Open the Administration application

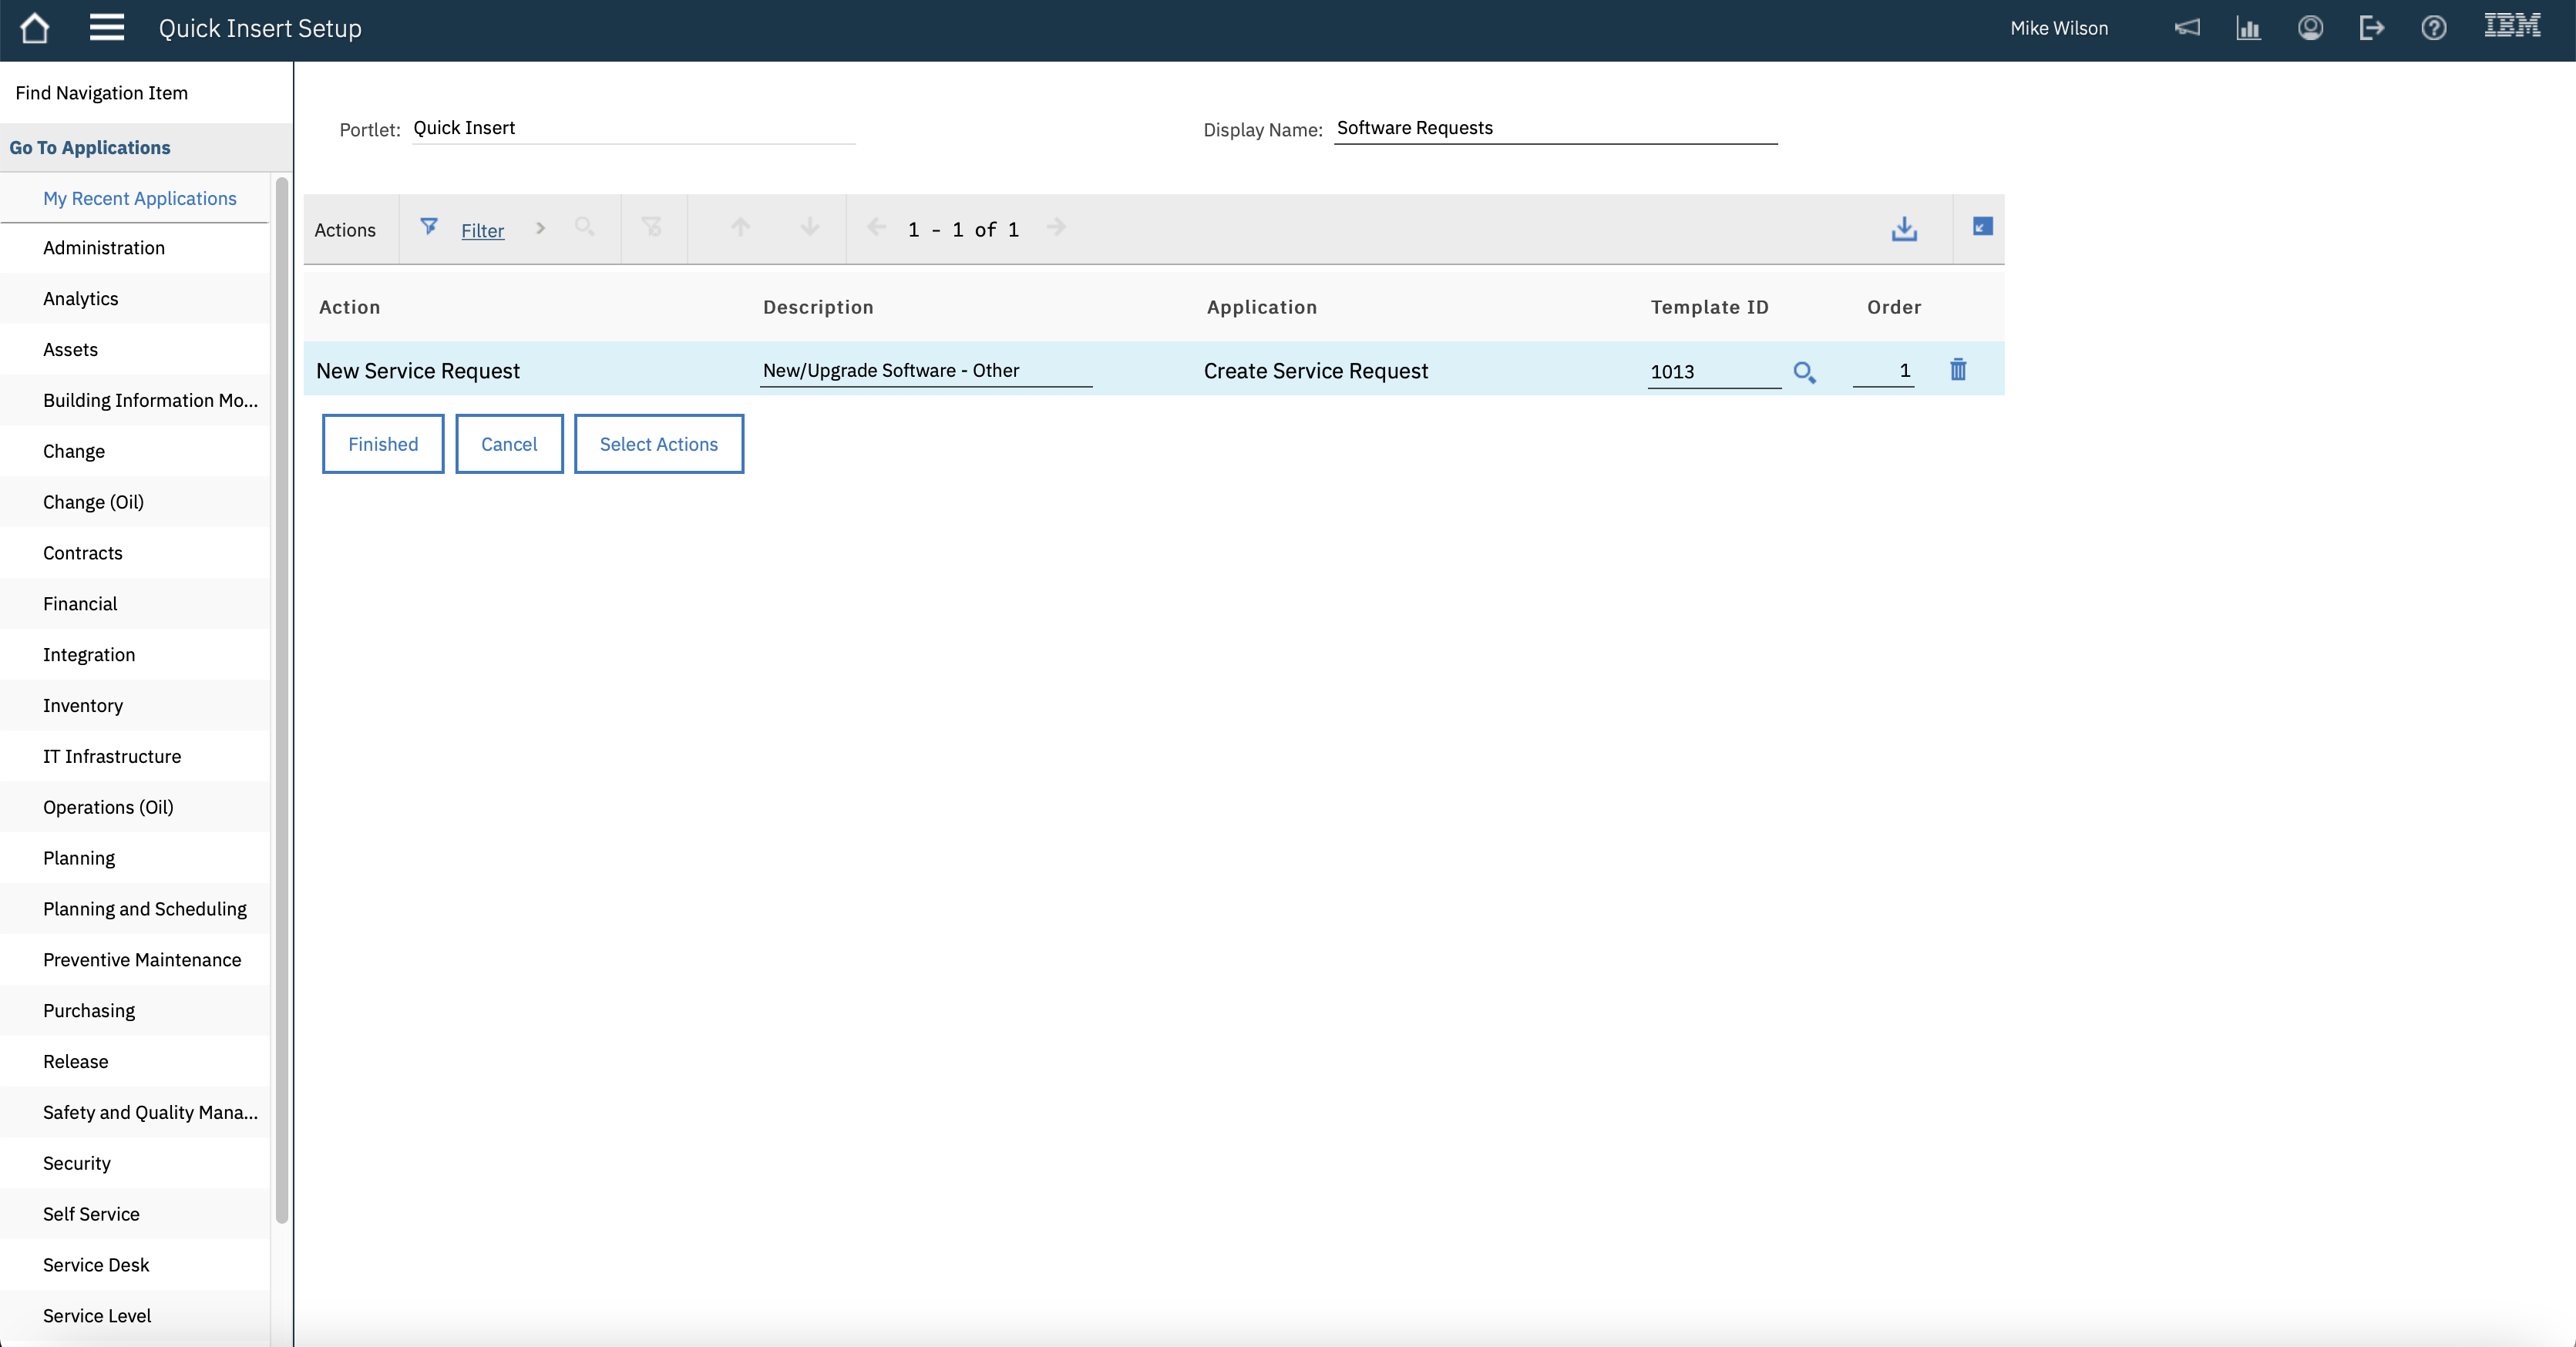click(104, 247)
